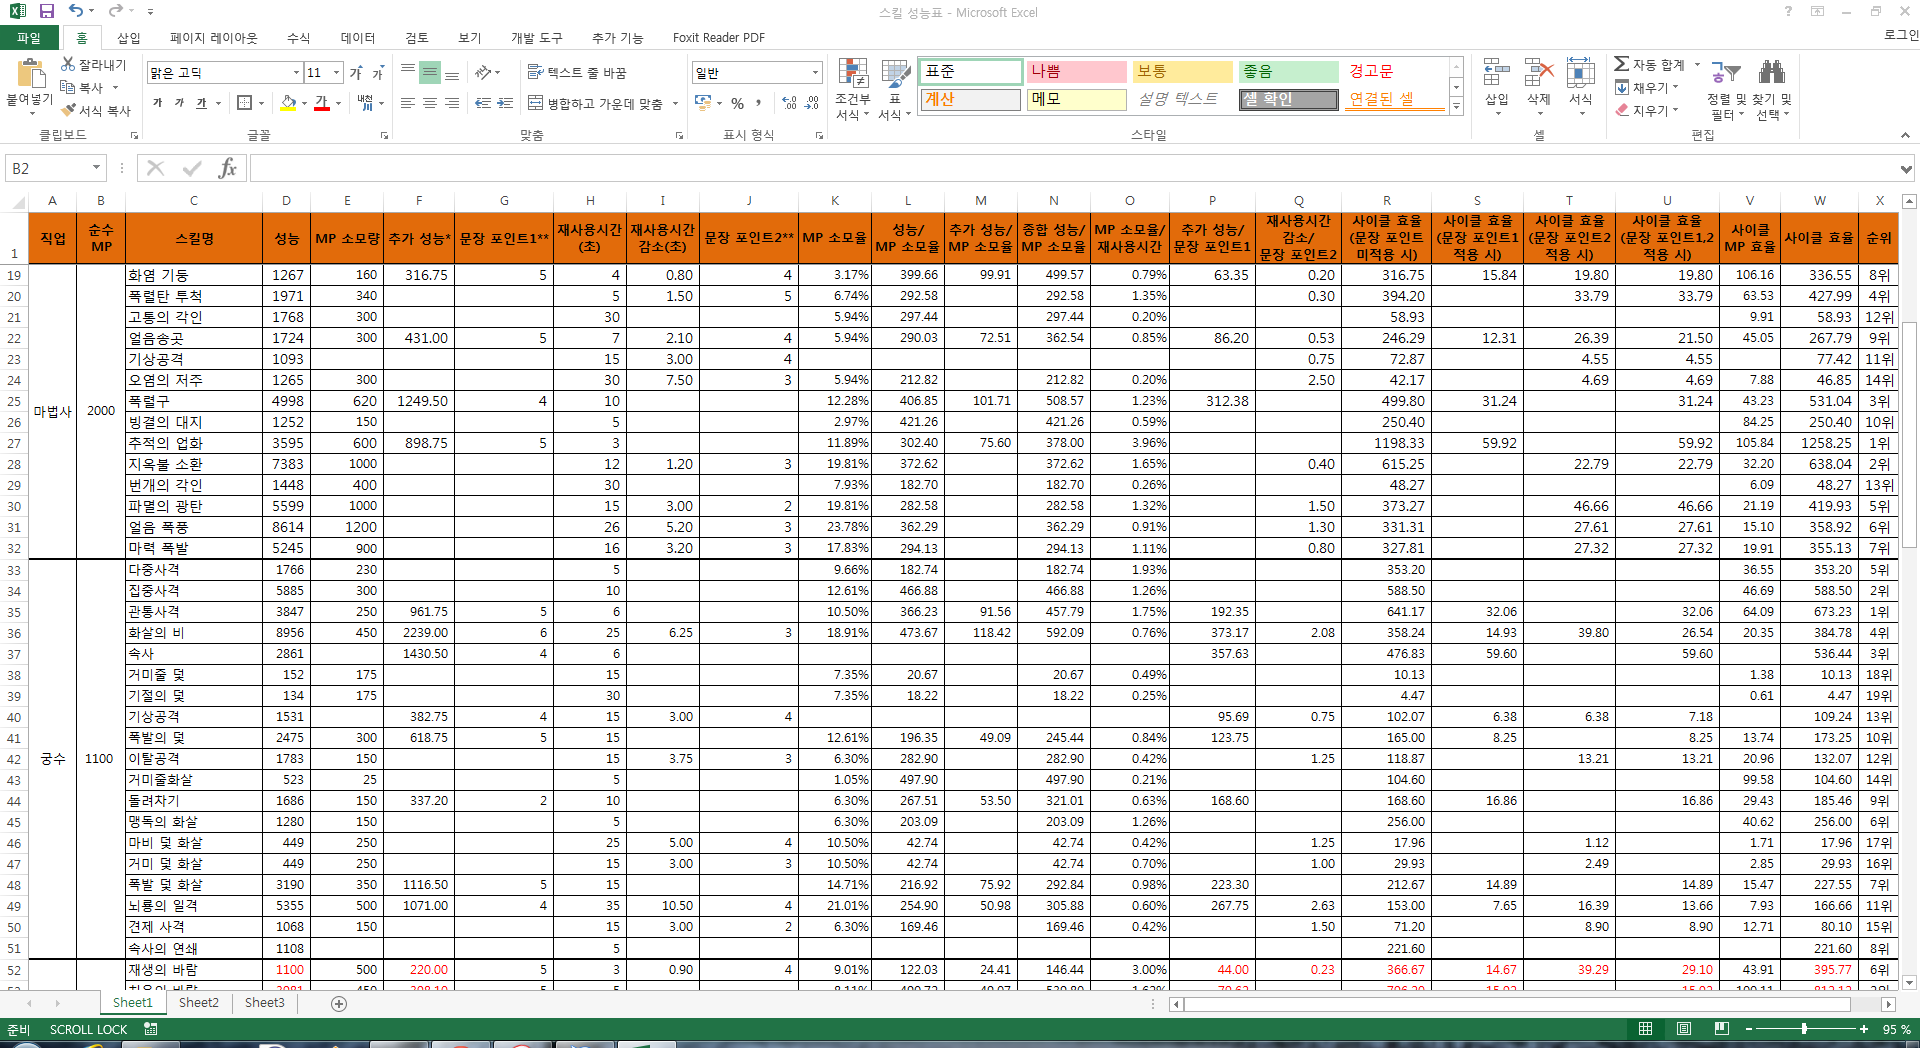
Task: Click the Save icon in quick access toolbar
Action: point(46,11)
